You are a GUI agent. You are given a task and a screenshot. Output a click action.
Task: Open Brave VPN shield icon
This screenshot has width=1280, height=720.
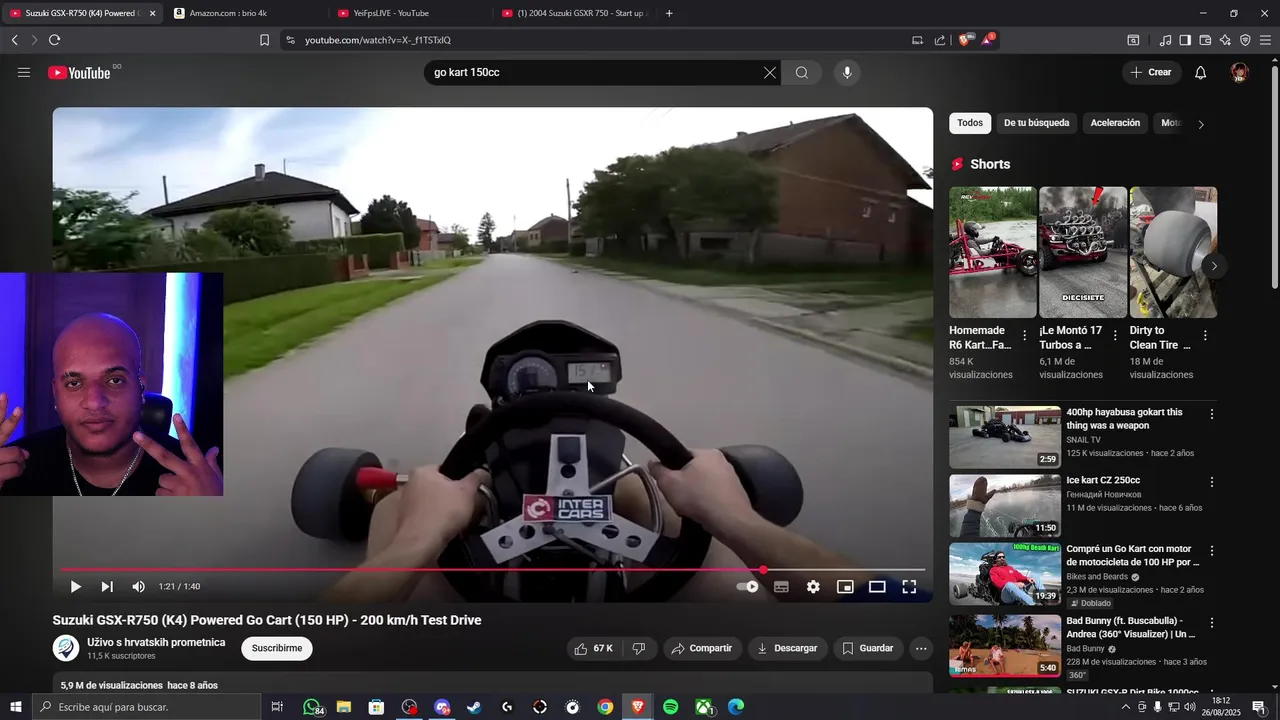(1245, 40)
